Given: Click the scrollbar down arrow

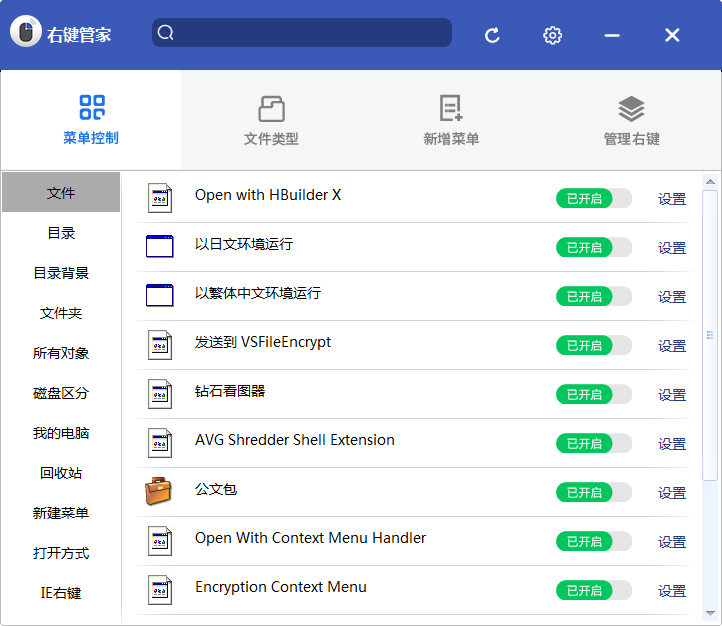Looking at the screenshot, I should 710,613.
